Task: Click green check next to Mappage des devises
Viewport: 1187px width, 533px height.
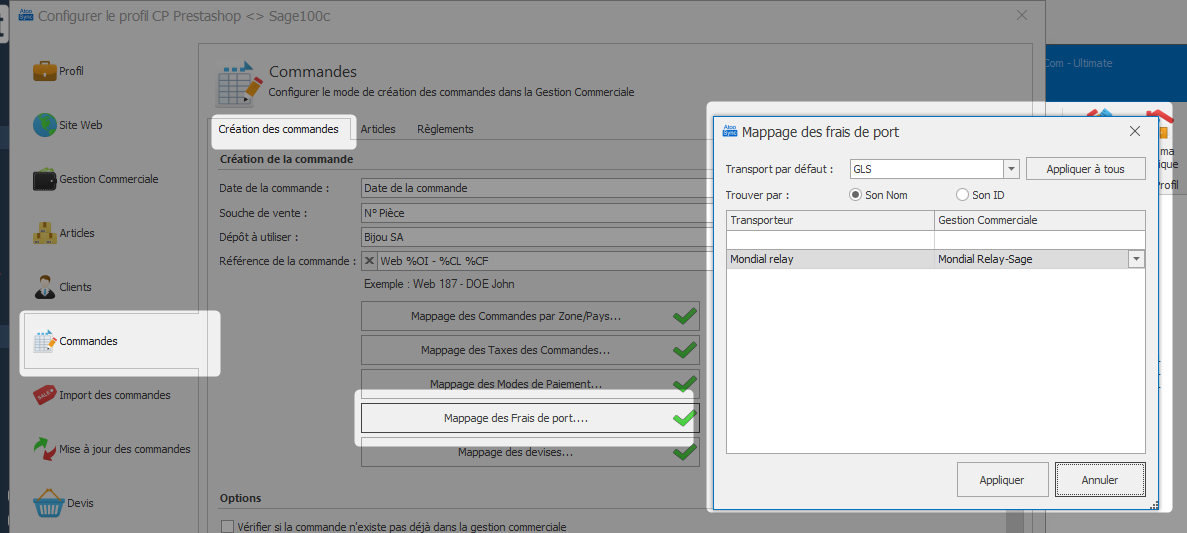Action: click(684, 452)
